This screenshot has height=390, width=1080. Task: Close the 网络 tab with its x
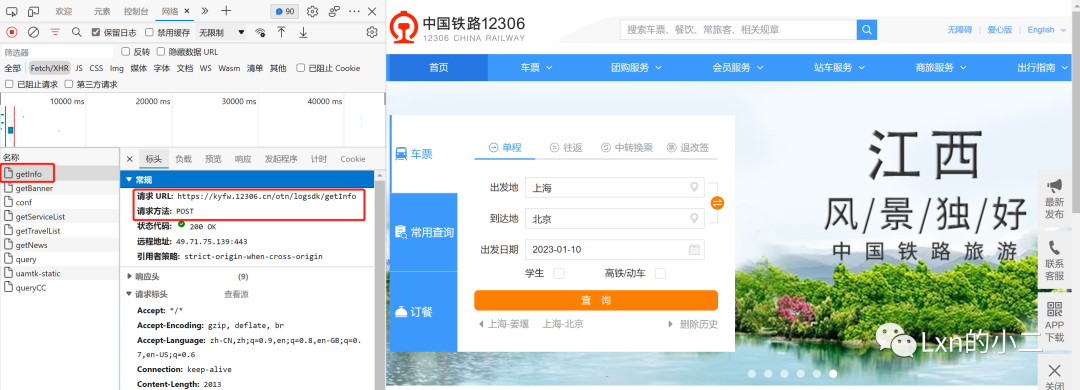188,12
